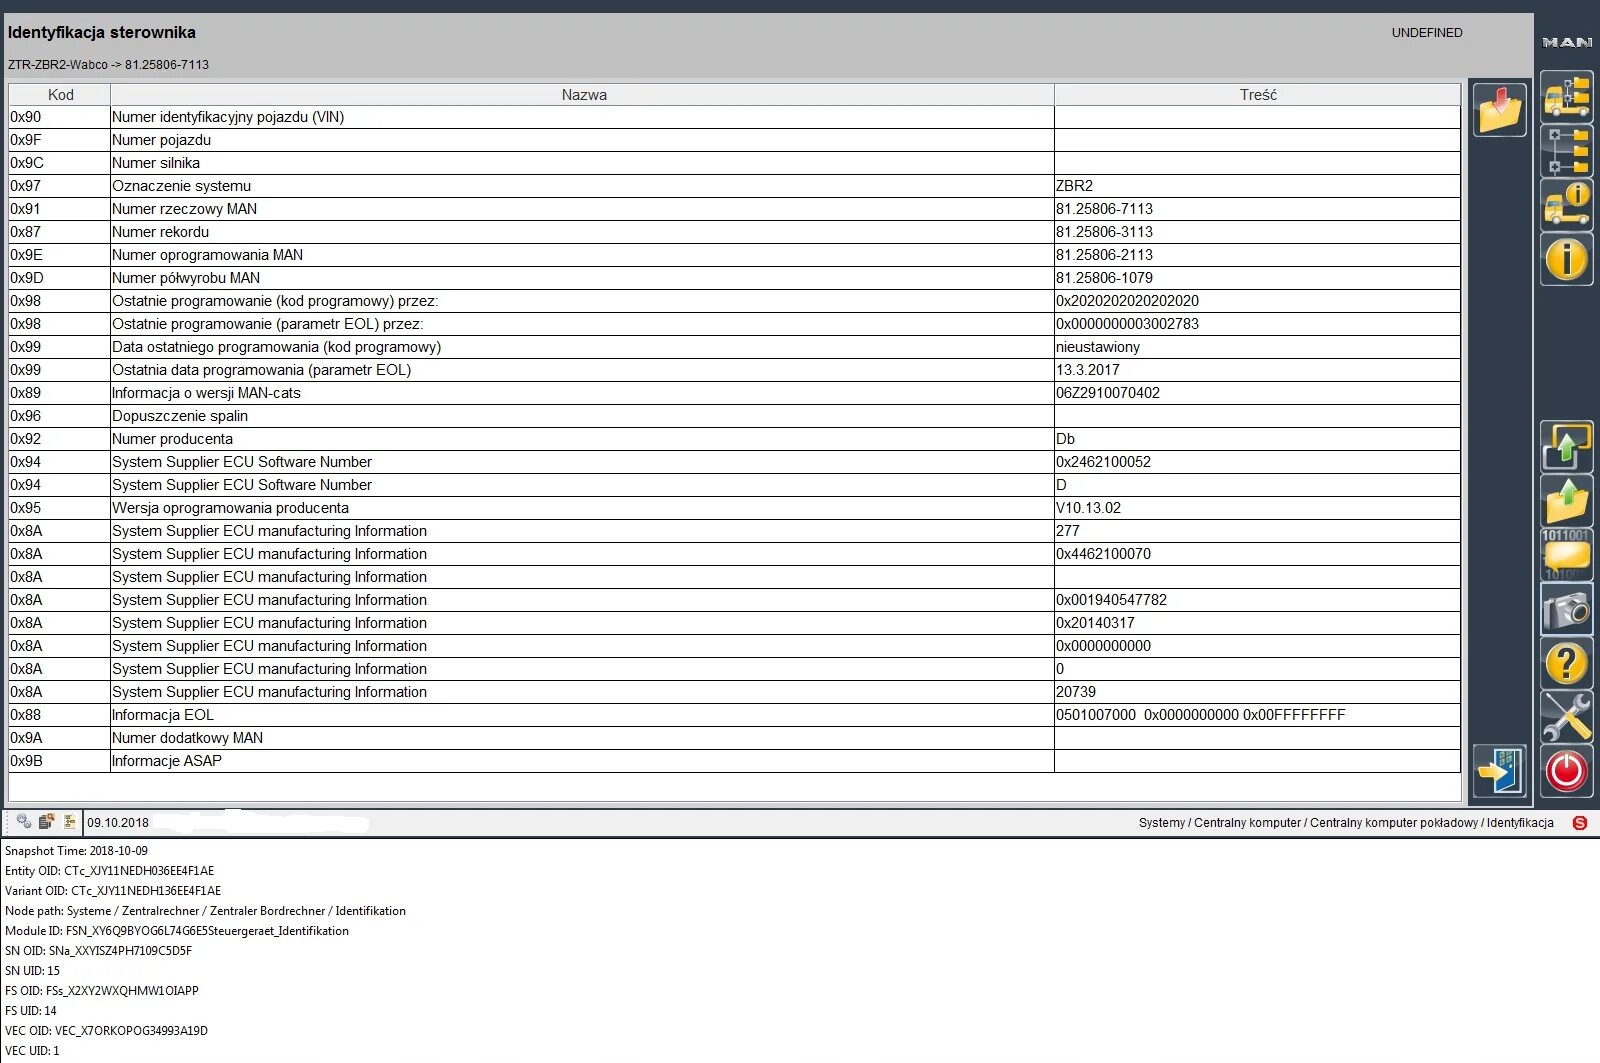The width and height of the screenshot is (1600, 1063).
Task: Click the version value V10.13.02
Action: point(1088,508)
